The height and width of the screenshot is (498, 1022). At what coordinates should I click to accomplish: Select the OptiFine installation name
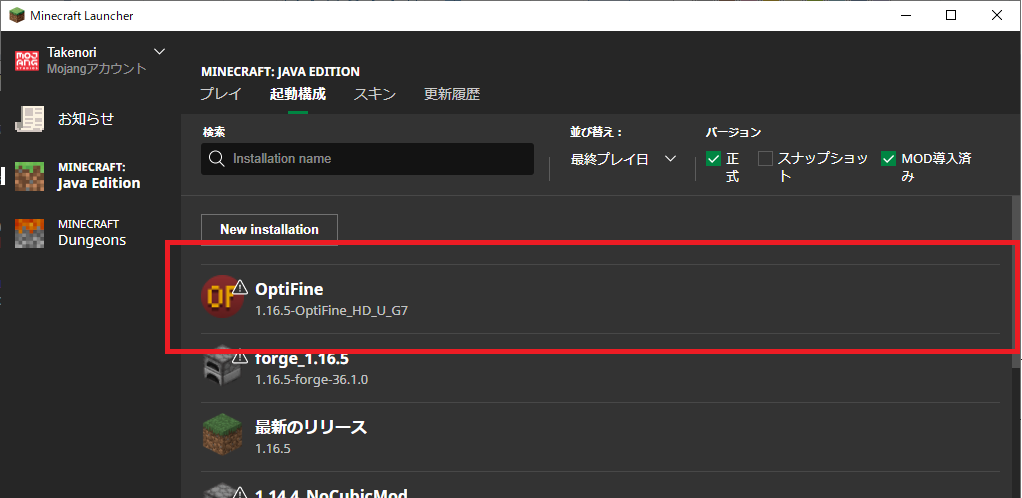289,289
